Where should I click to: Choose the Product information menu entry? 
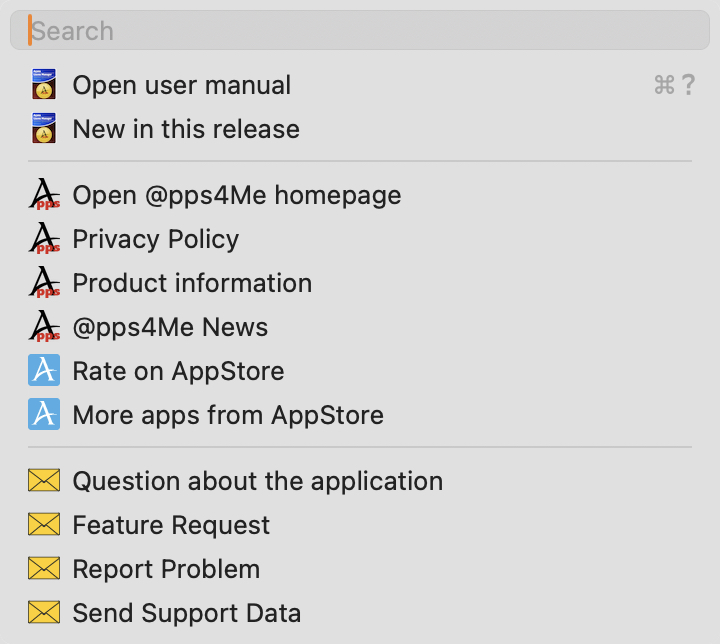[x=192, y=283]
